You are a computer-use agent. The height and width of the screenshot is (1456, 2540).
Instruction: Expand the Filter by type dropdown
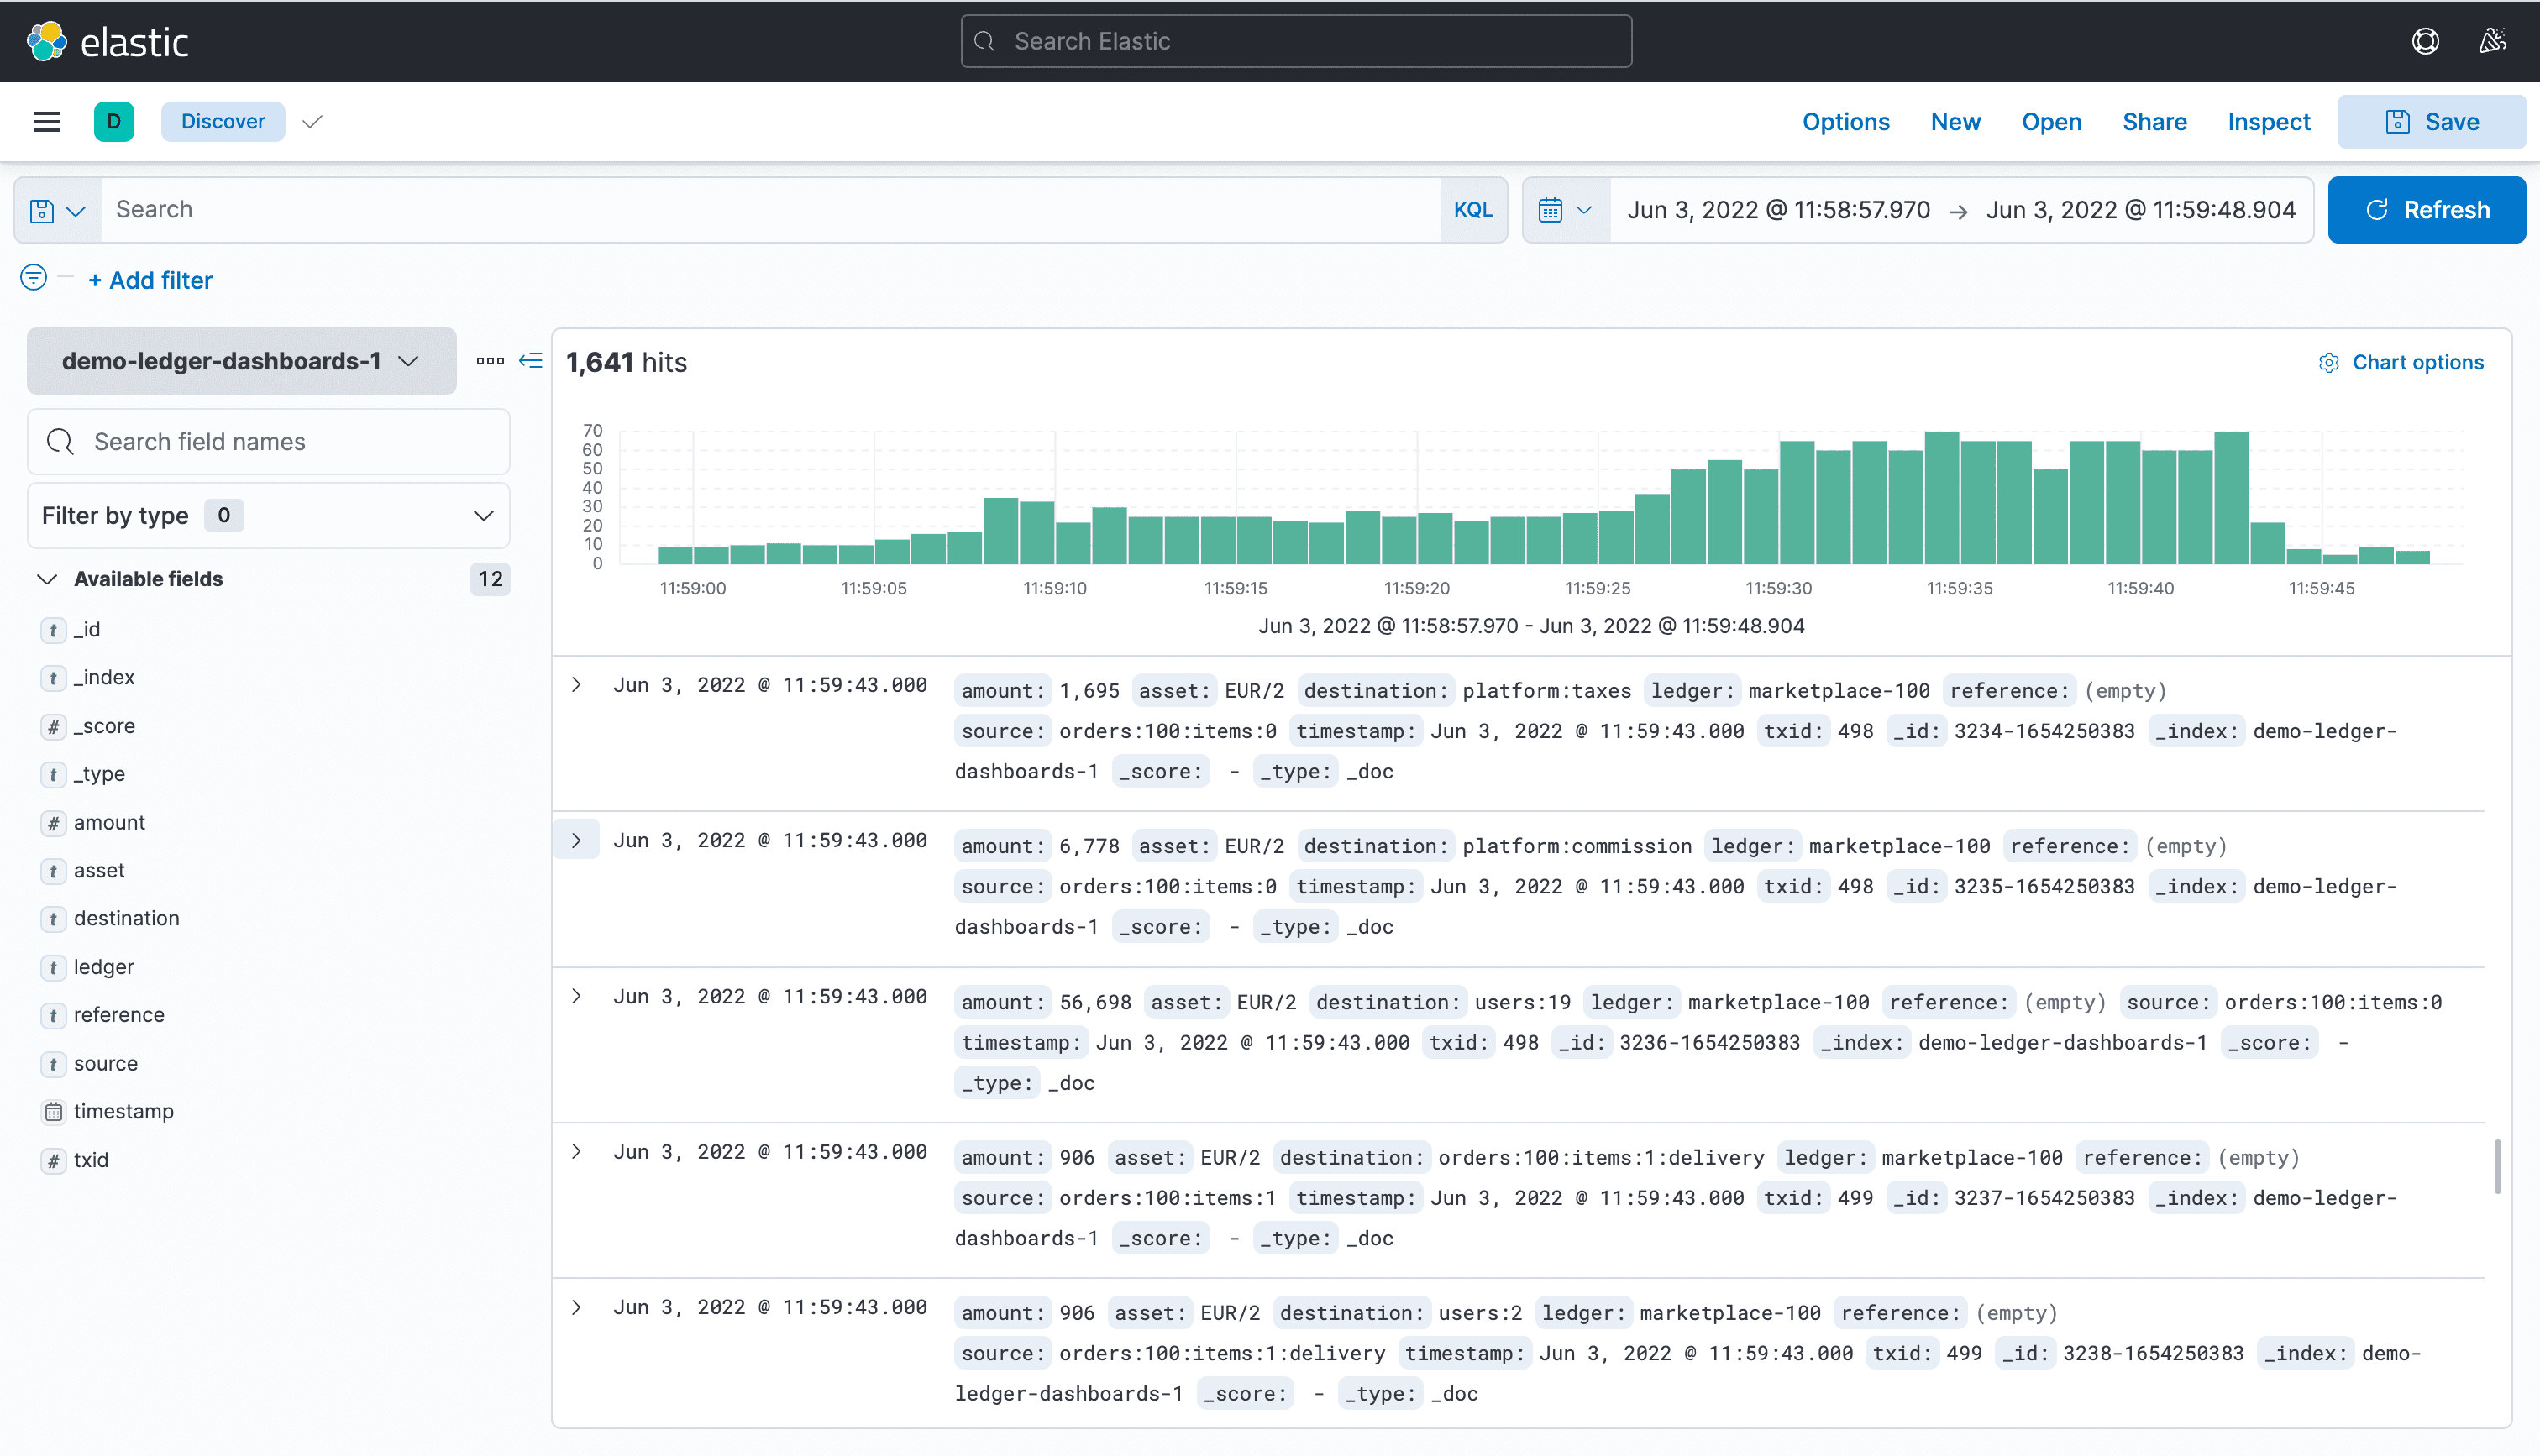click(268, 516)
